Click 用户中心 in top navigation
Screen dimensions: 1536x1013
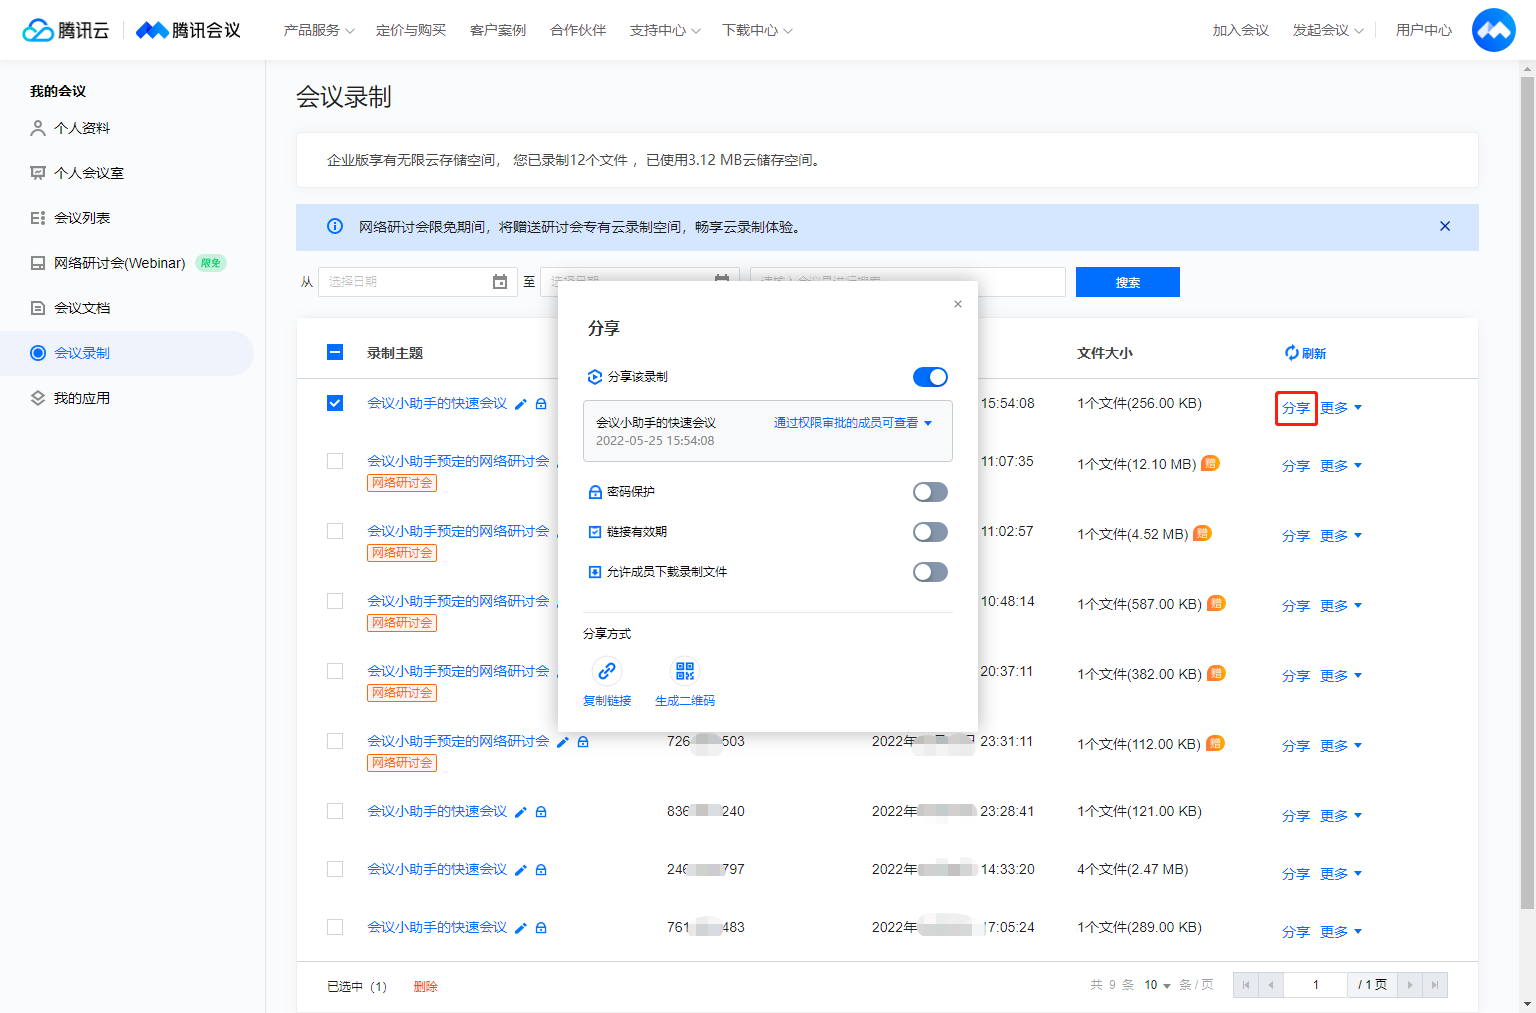click(x=1424, y=30)
